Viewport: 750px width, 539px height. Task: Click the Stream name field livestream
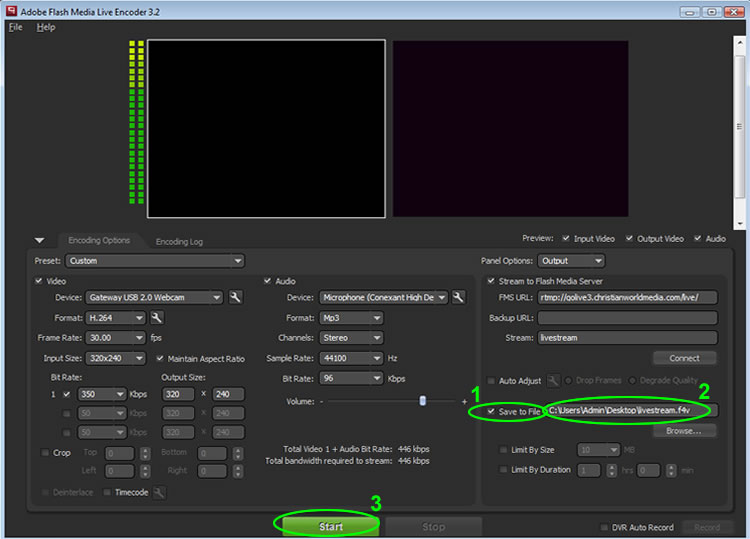tap(627, 338)
